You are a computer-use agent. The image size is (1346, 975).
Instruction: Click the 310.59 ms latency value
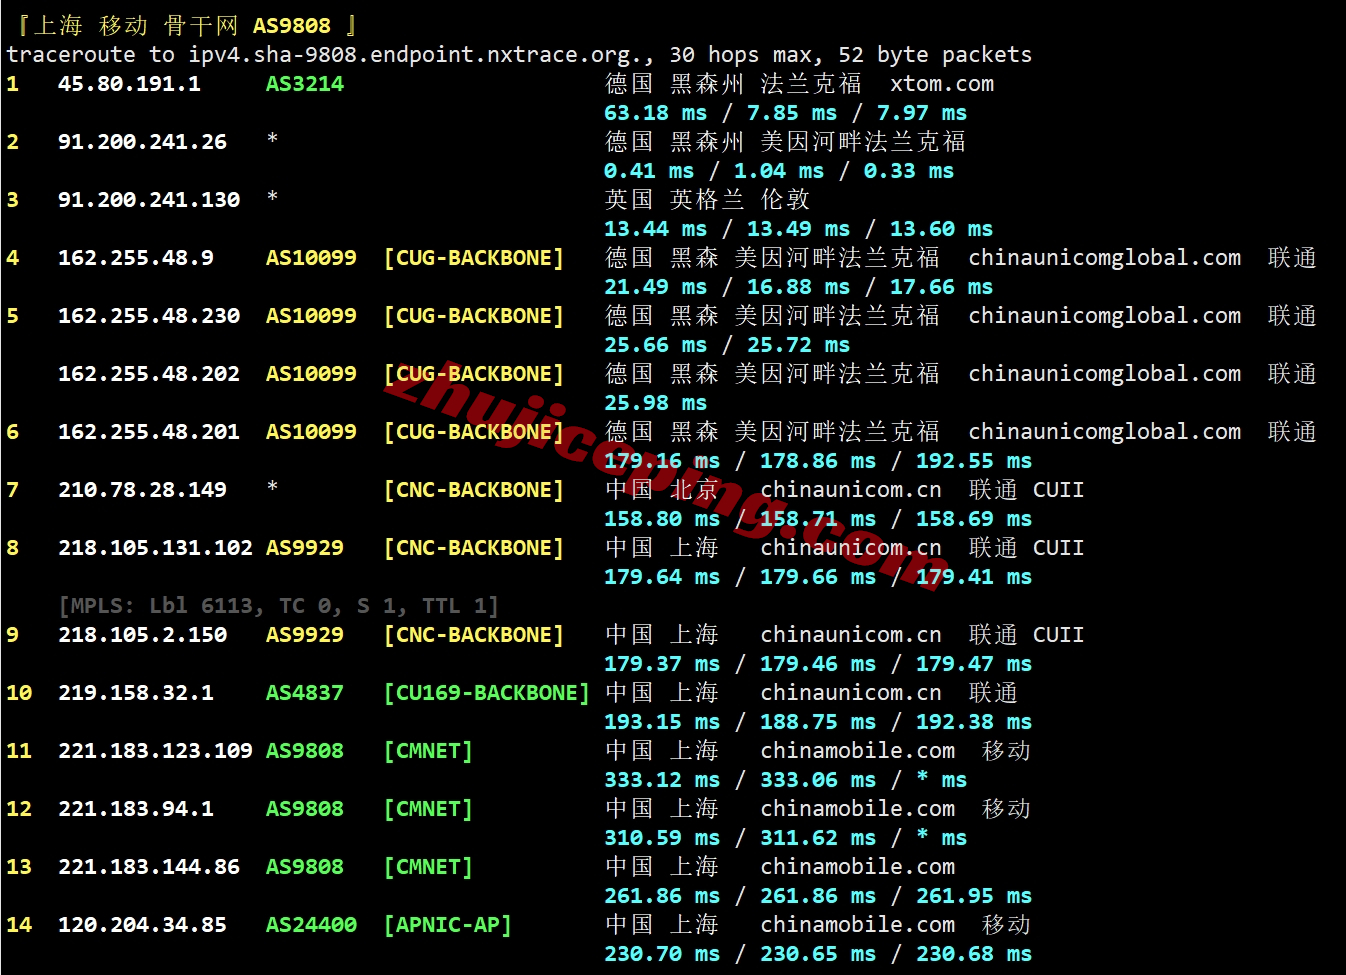tap(662, 838)
